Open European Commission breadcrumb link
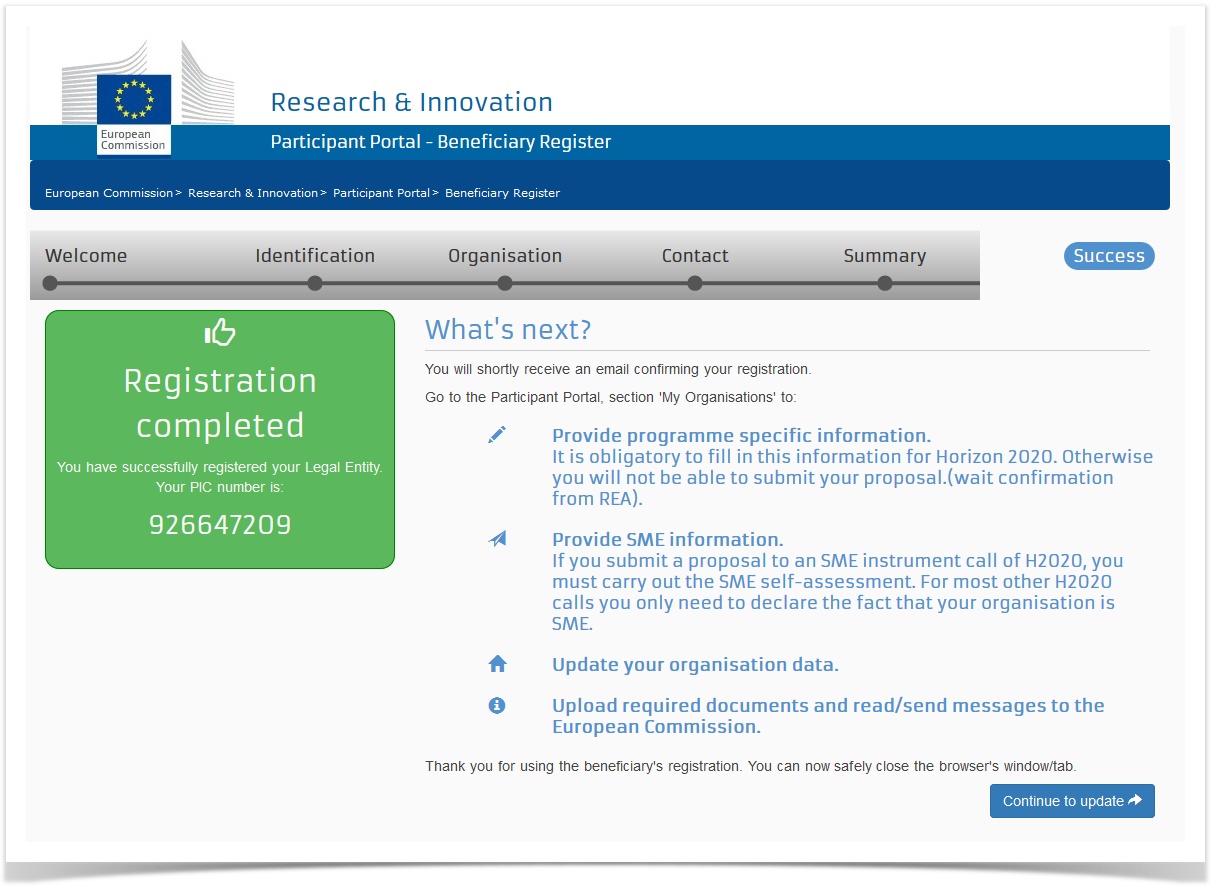 [x=109, y=193]
